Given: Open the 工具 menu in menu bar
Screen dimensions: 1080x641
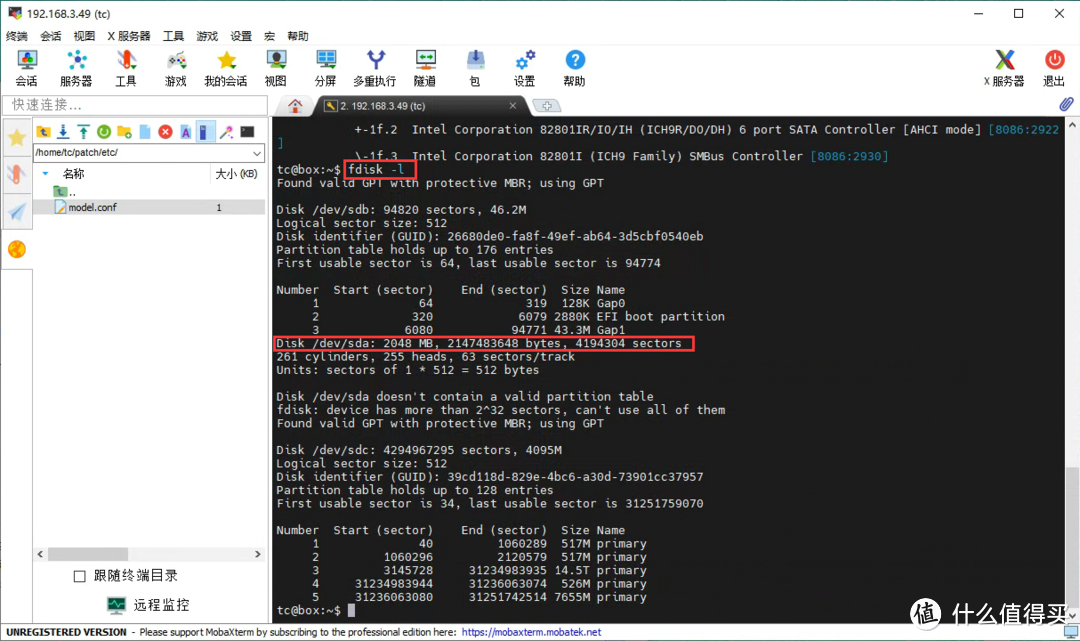Looking at the screenshot, I should [173, 36].
